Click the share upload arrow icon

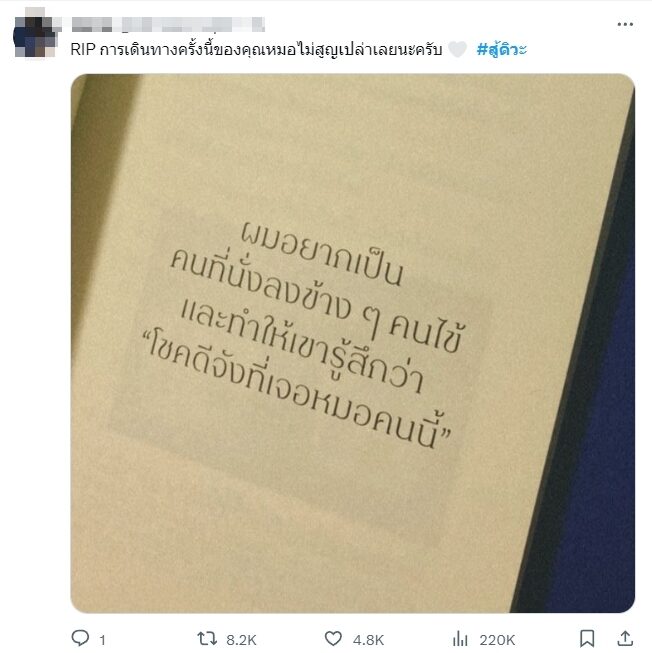625,638
